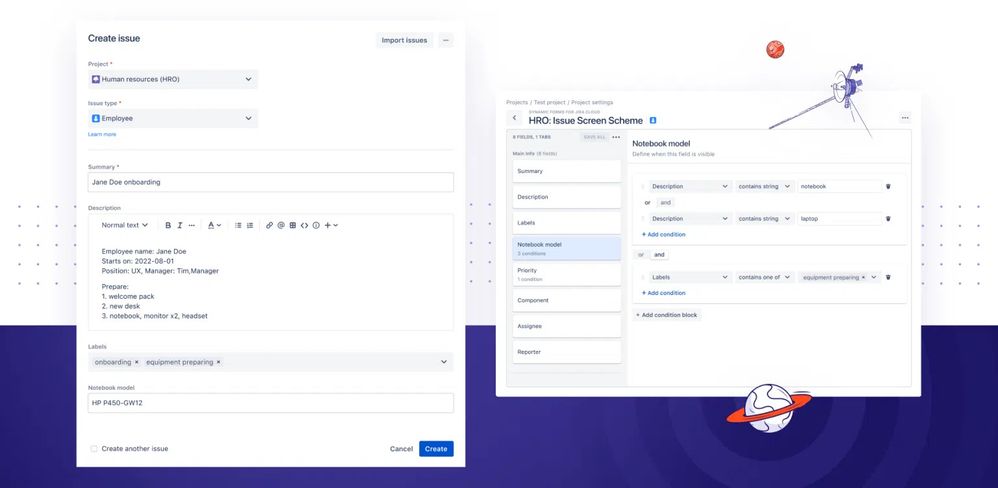Insert a code snippet
This screenshot has height=488, width=998.
pos(304,225)
